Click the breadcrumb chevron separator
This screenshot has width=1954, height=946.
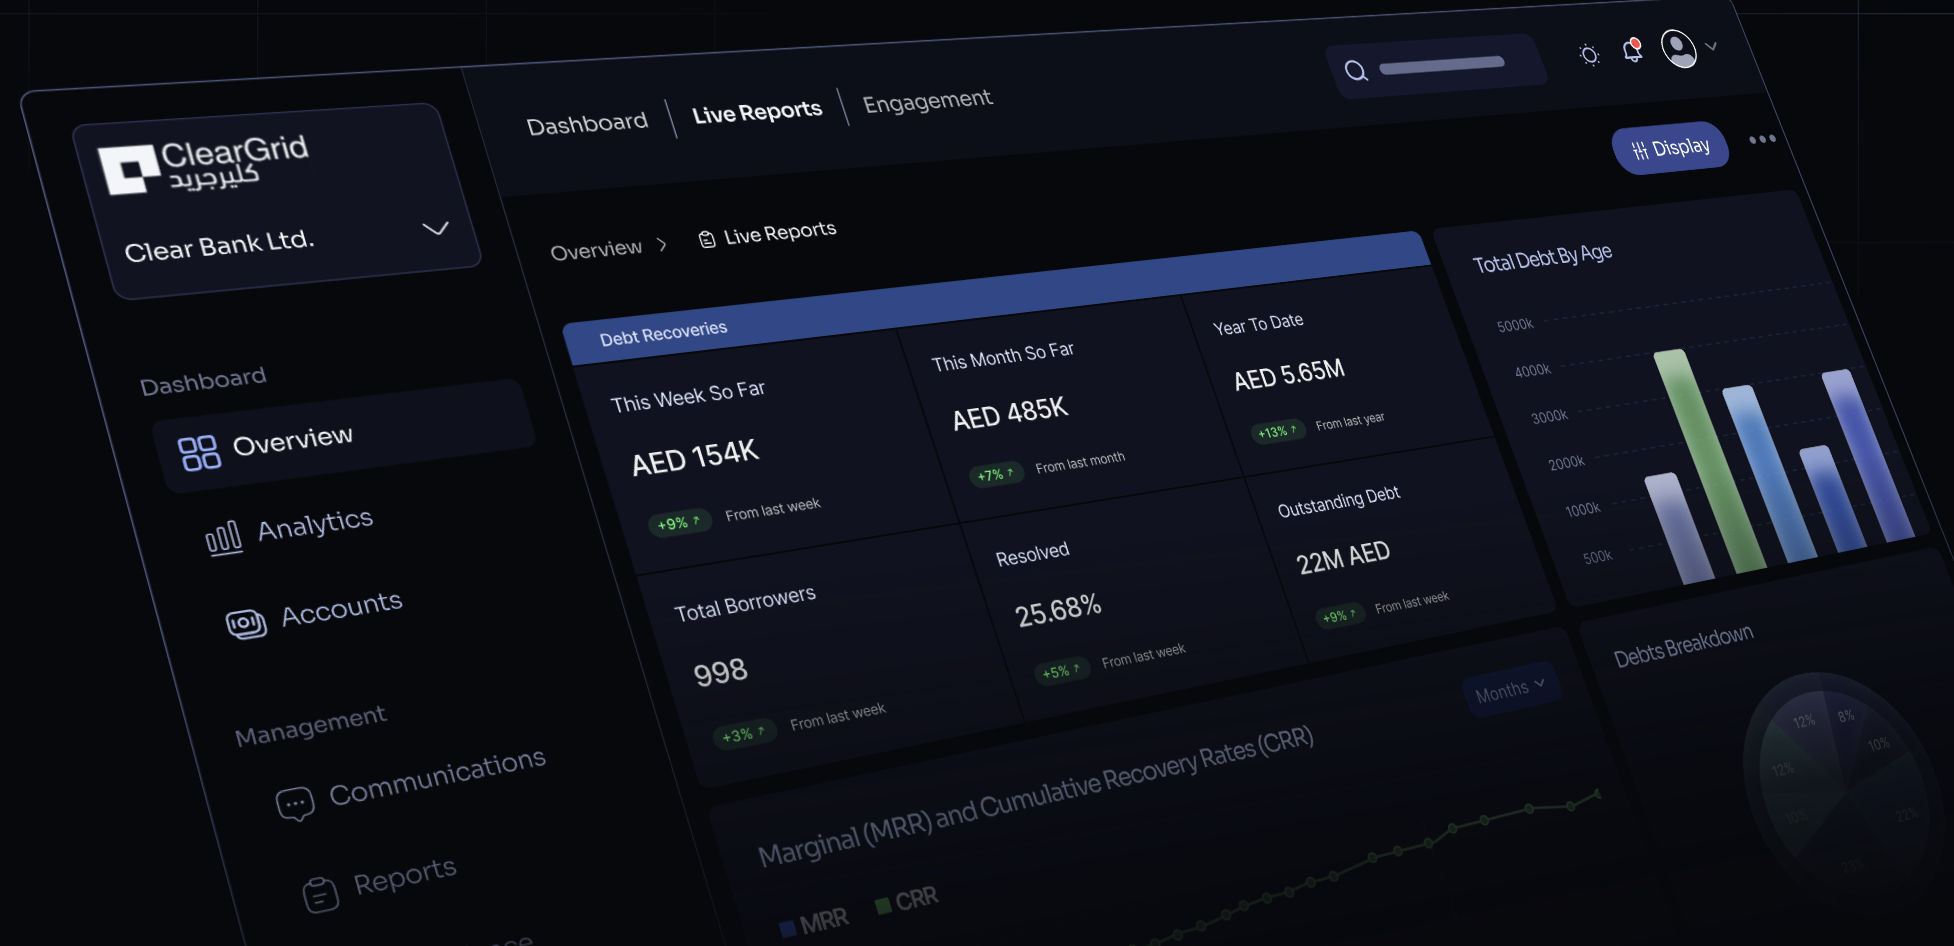(x=661, y=245)
